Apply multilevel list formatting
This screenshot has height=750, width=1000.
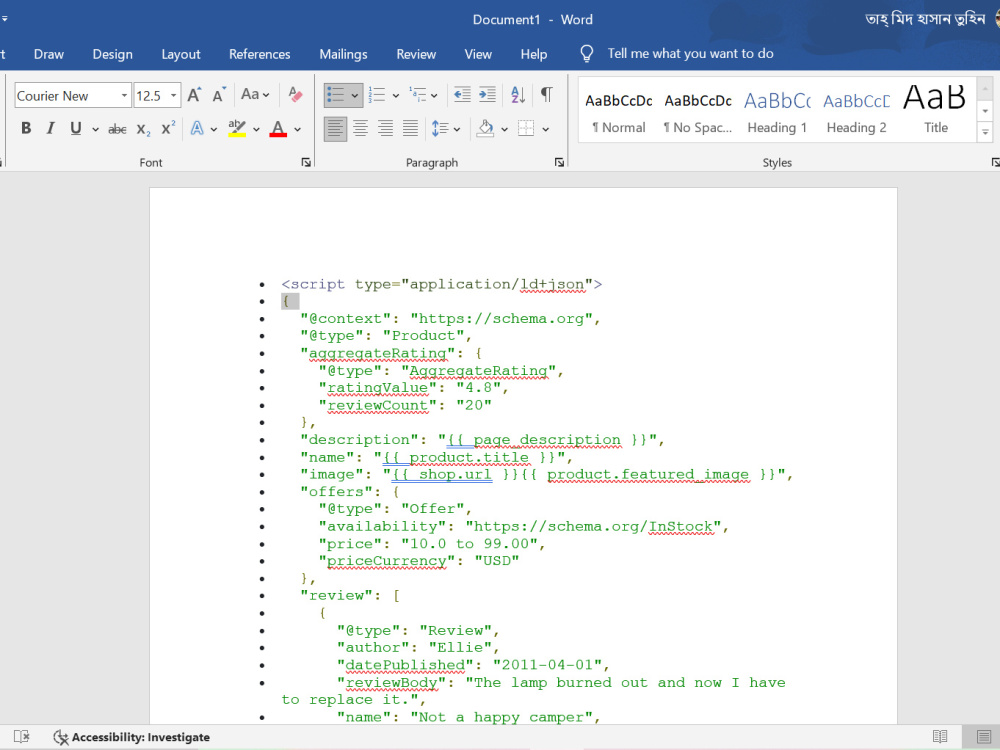(x=418, y=95)
